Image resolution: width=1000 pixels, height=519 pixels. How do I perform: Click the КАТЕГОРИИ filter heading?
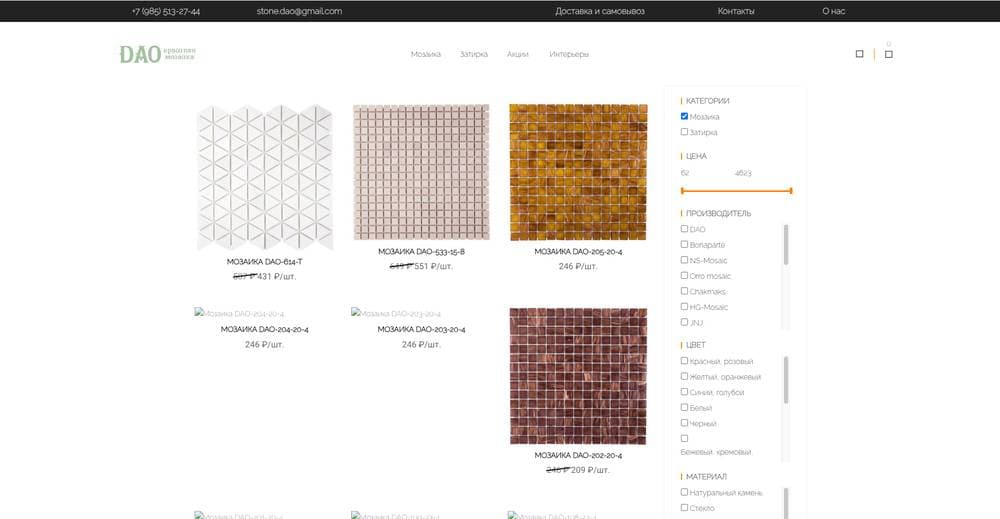tap(707, 101)
